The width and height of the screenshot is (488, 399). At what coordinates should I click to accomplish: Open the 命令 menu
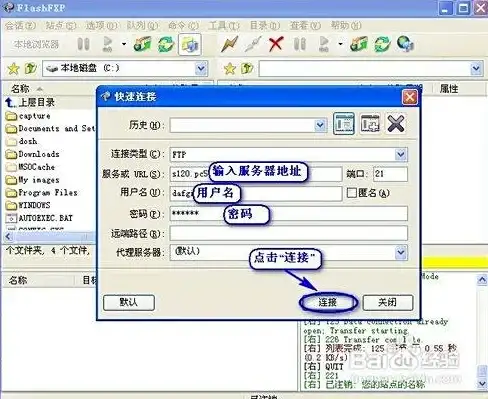[x=183, y=25]
